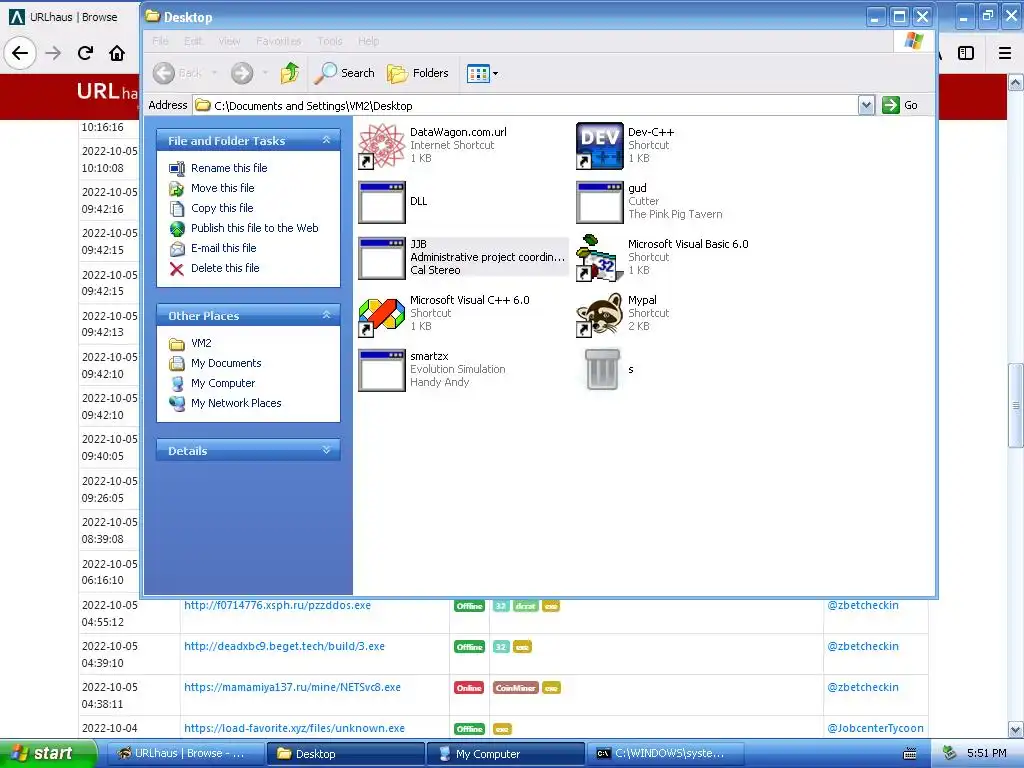This screenshot has width=1024, height=768.
Task: Select the JJB program icon
Action: click(382, 258)
